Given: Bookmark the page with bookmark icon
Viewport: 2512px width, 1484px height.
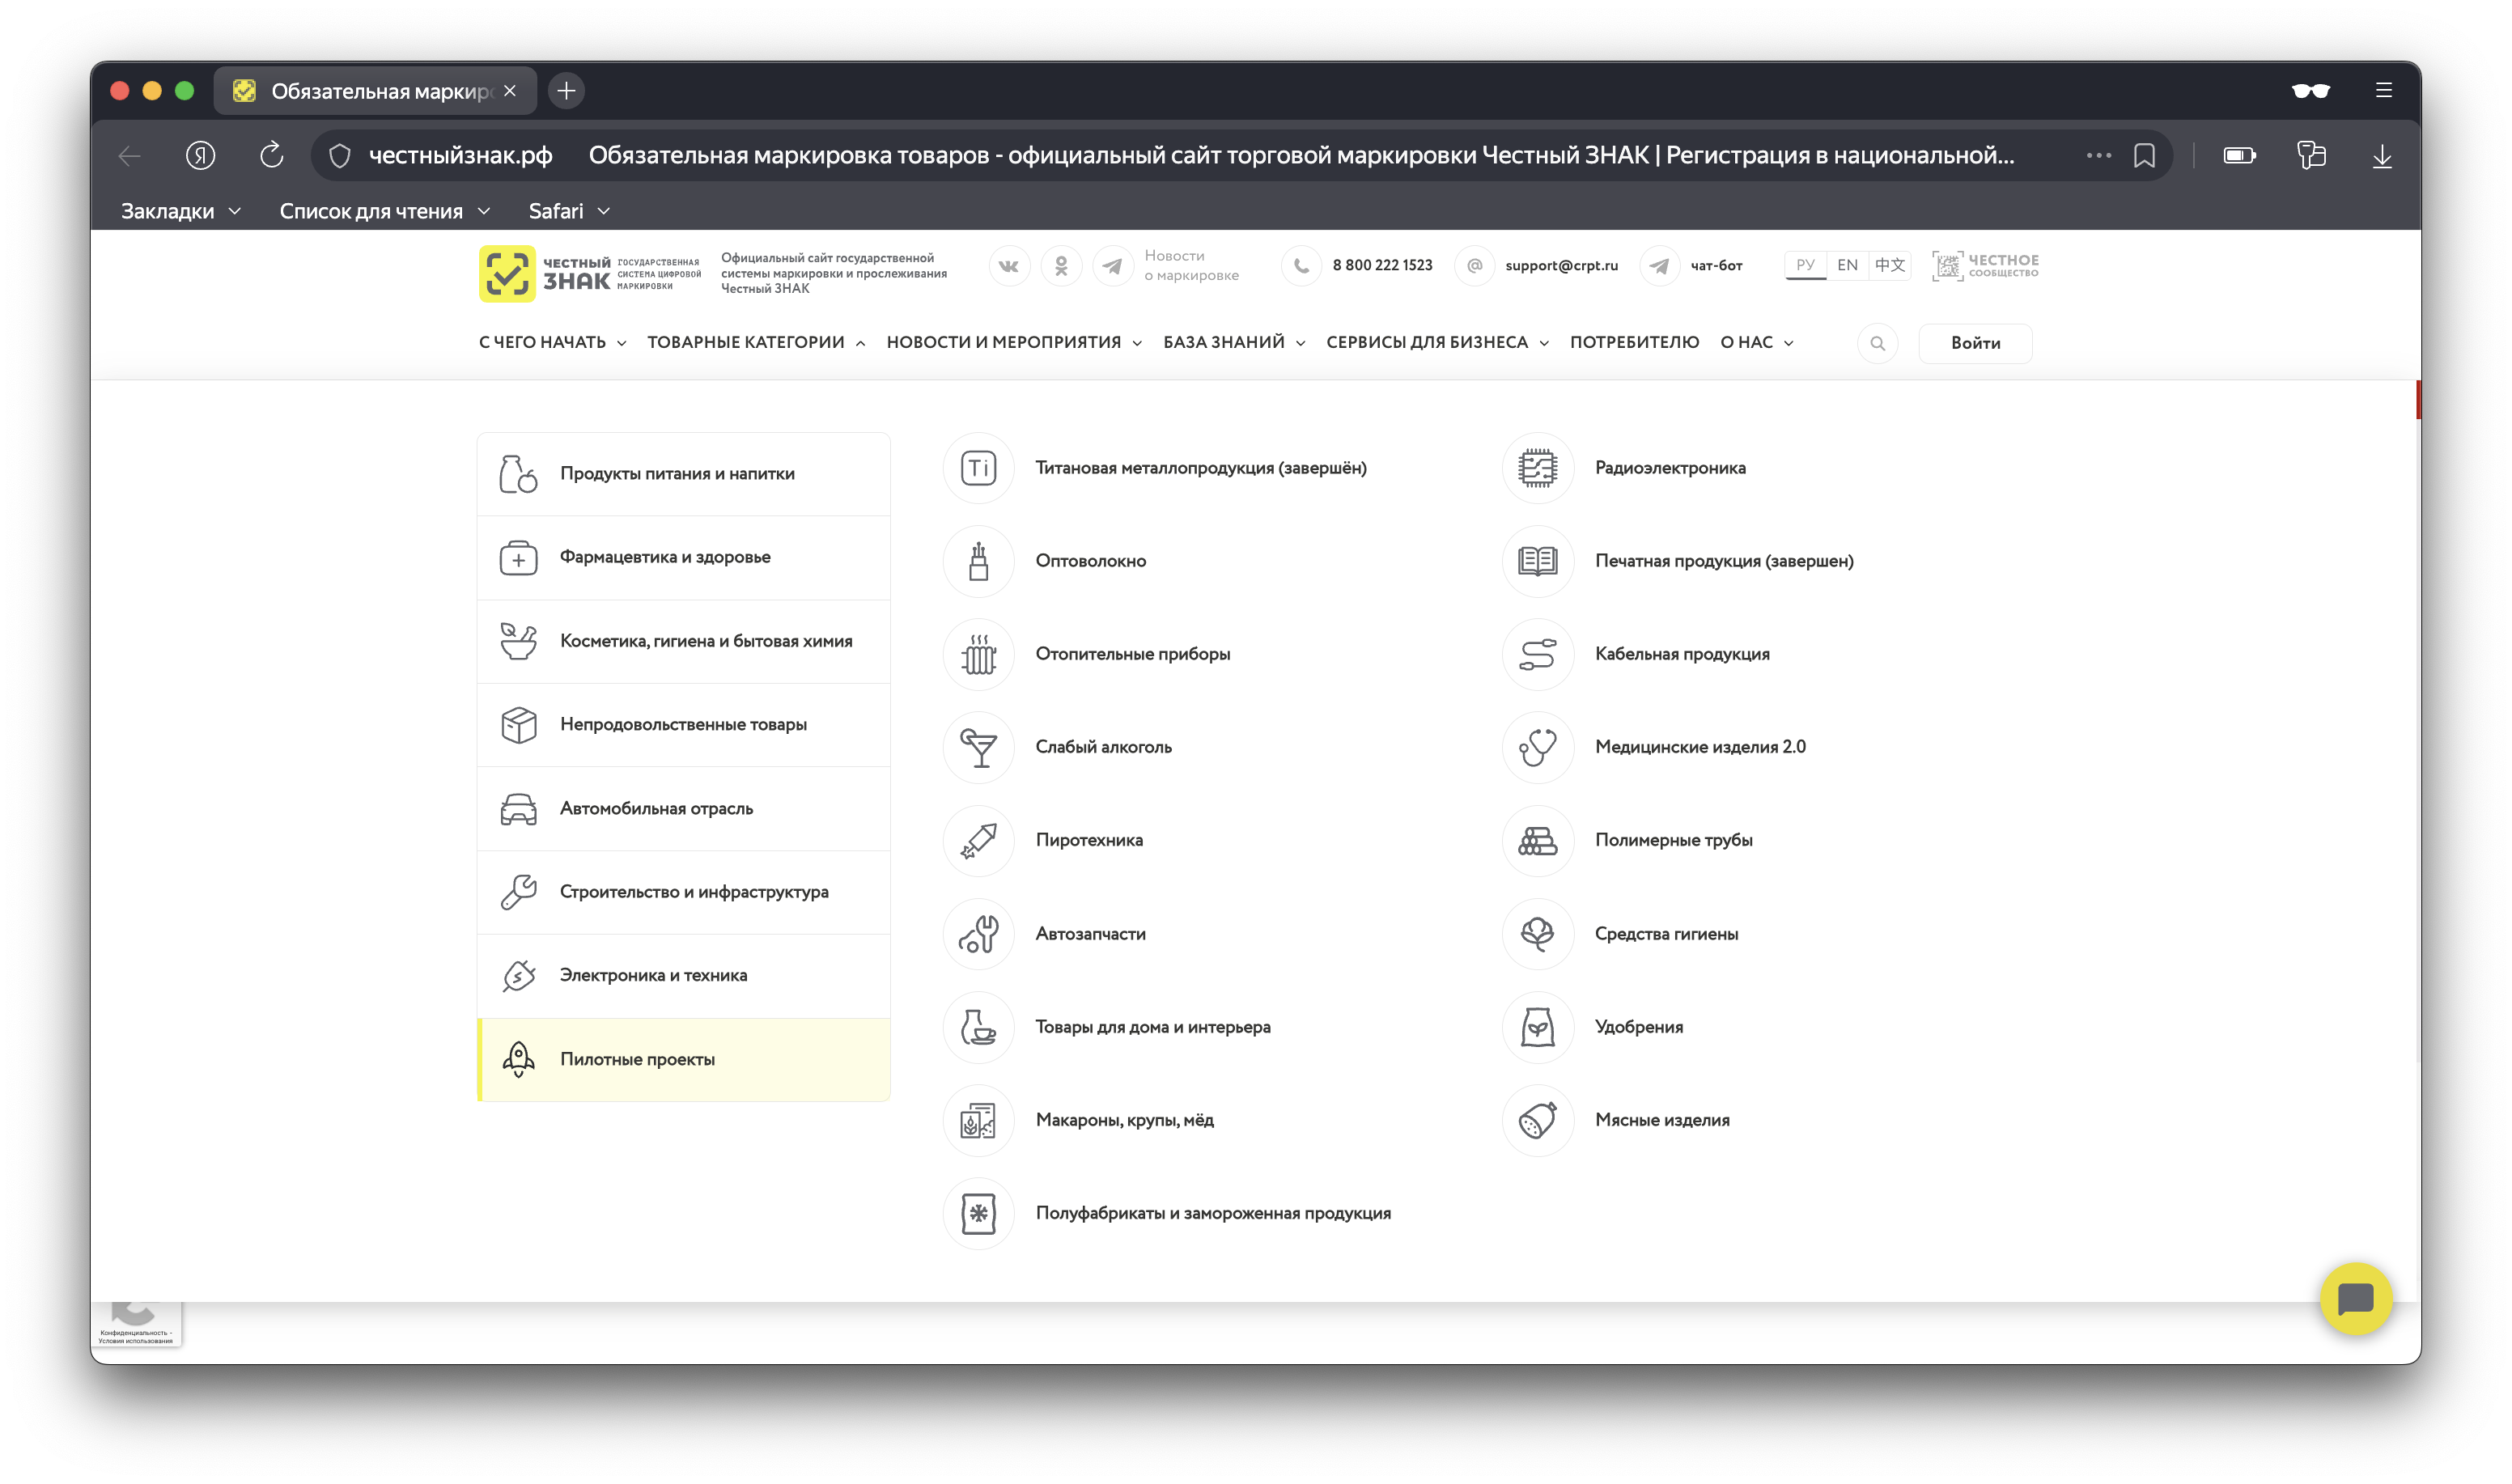Looking at the screenshot, I should coord(2144,155).
